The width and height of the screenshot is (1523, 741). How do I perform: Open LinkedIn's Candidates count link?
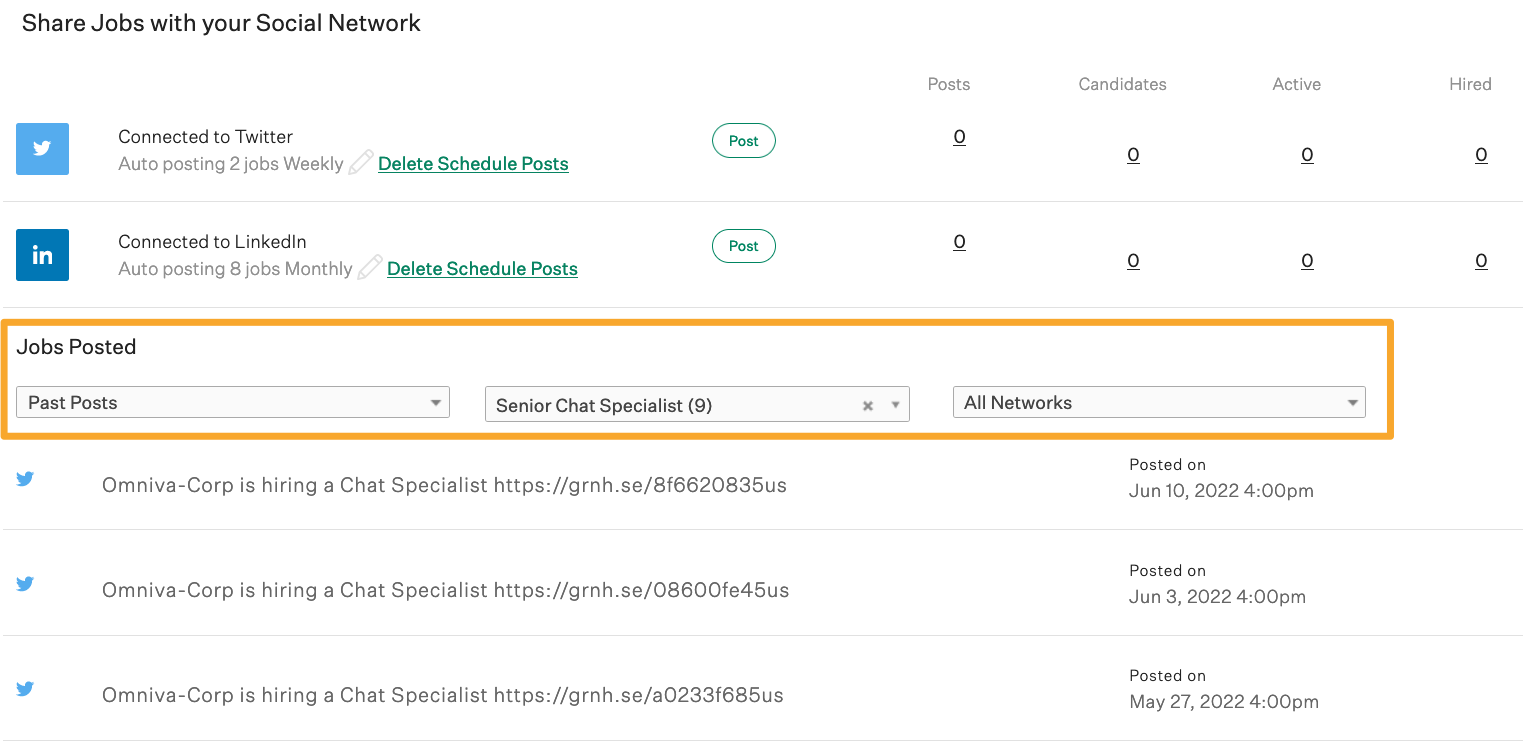pos(1133,260)
